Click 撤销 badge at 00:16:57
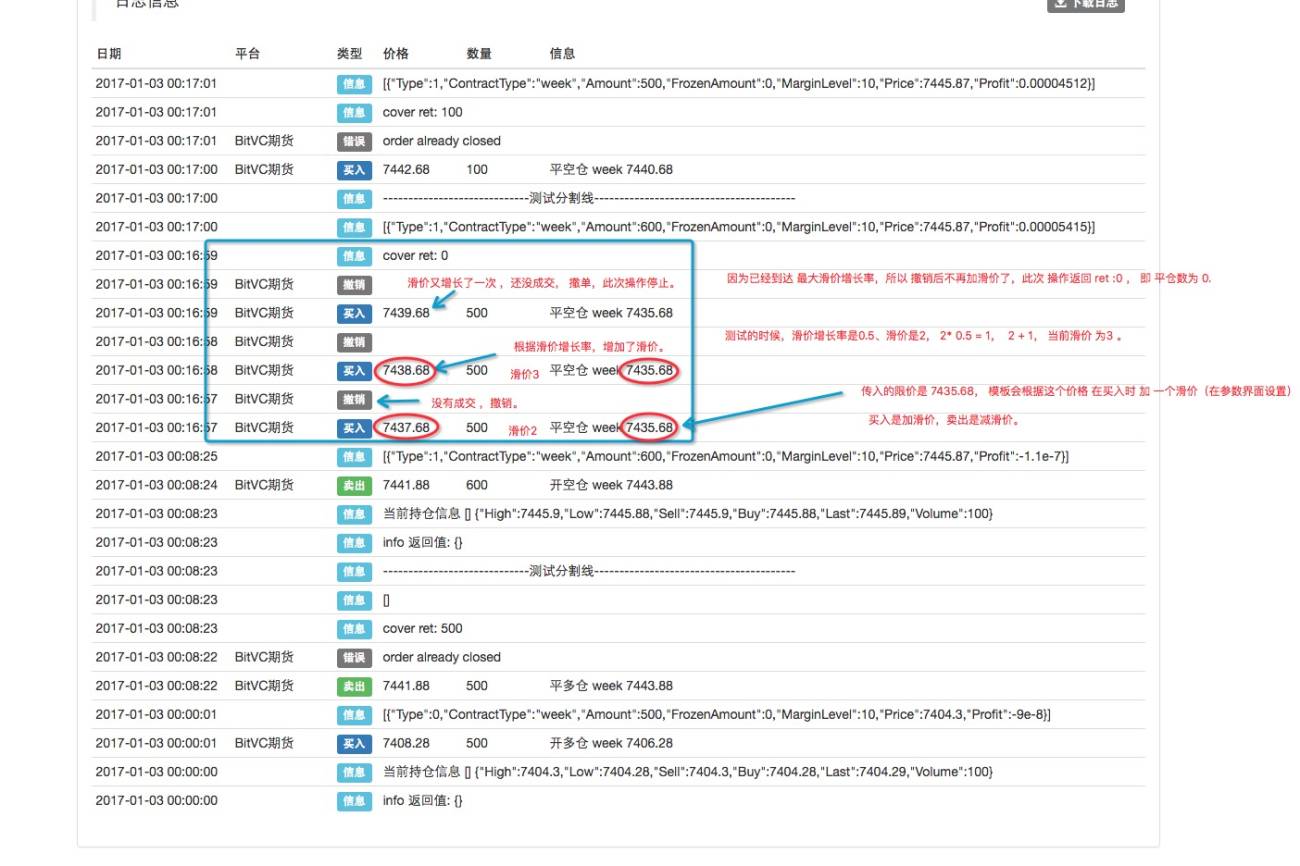Image resolution: width=1300 pixels, height=866 pixels. tap(354, 400)
